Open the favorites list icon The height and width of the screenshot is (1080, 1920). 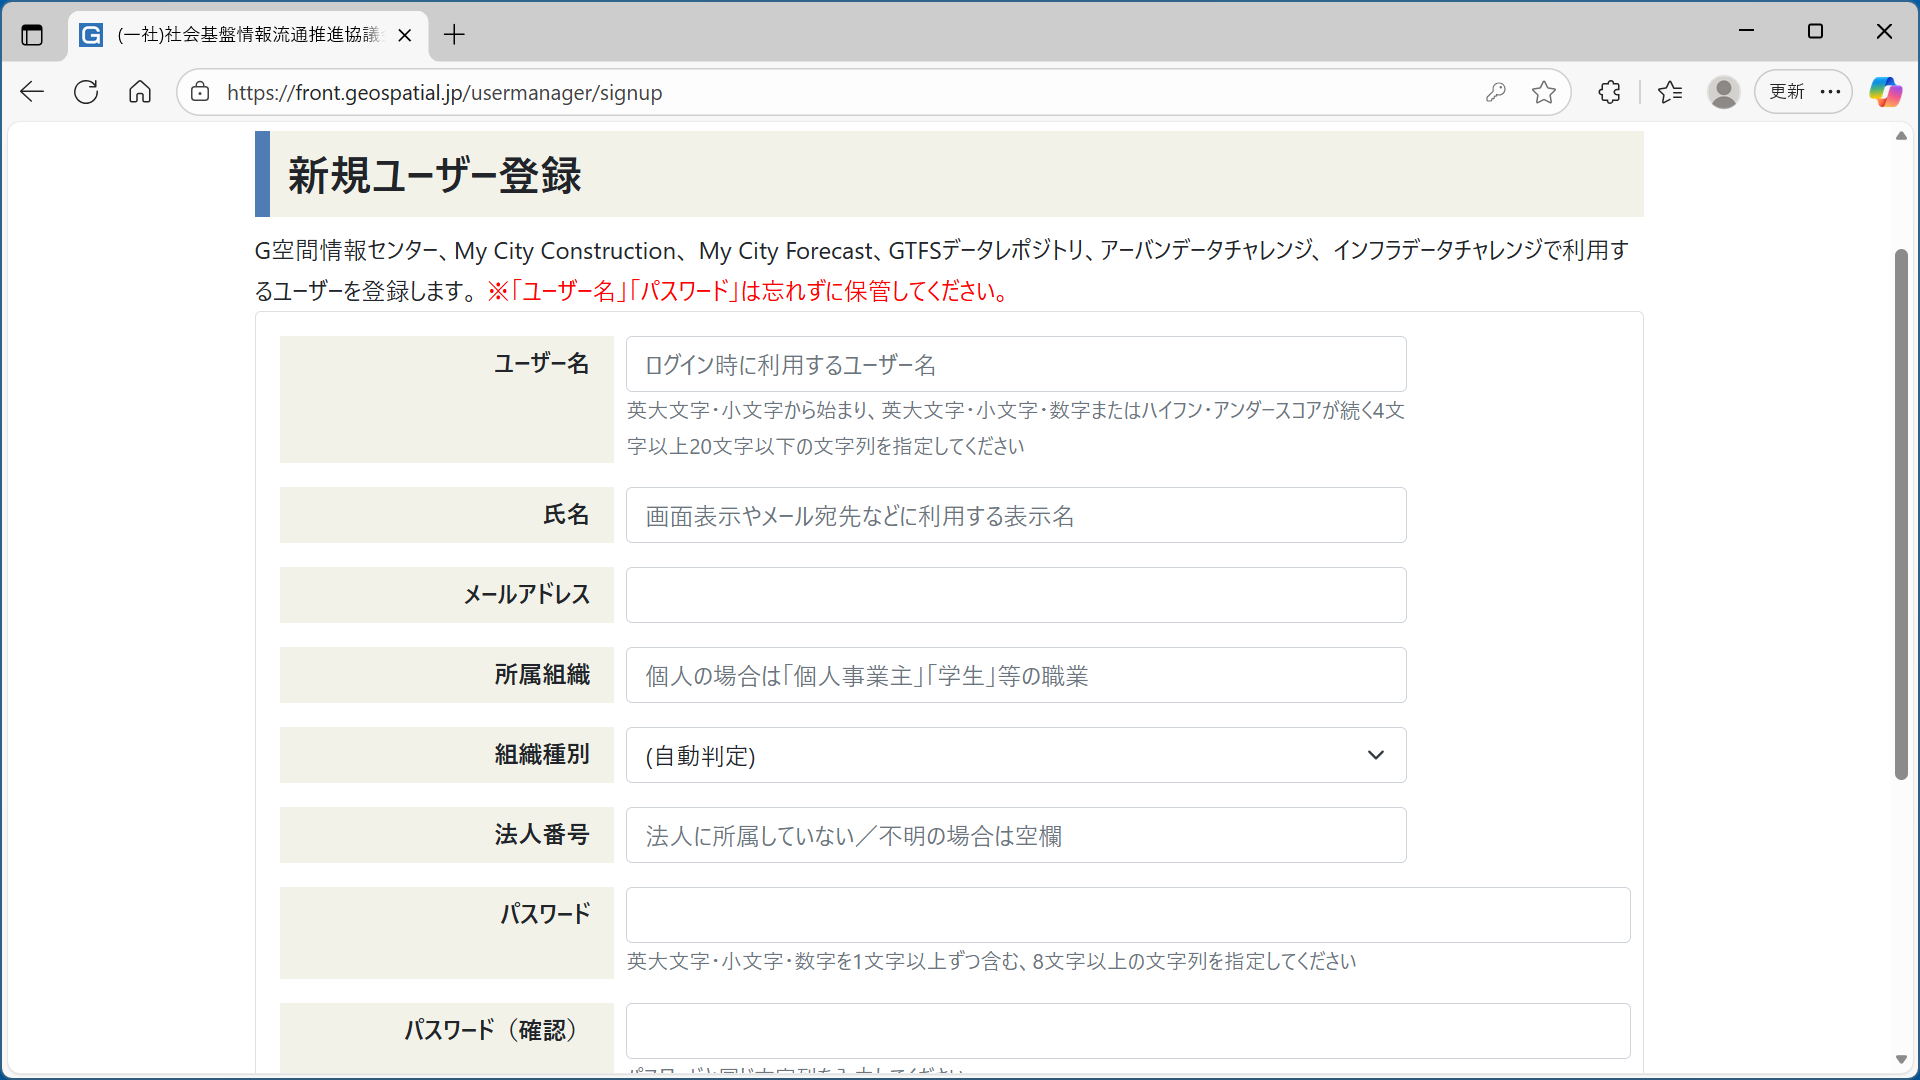point(1670,92)
